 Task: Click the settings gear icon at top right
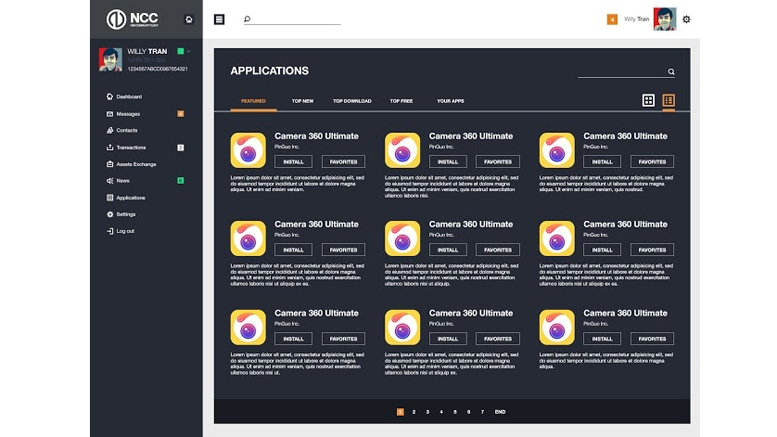point(686,19)
